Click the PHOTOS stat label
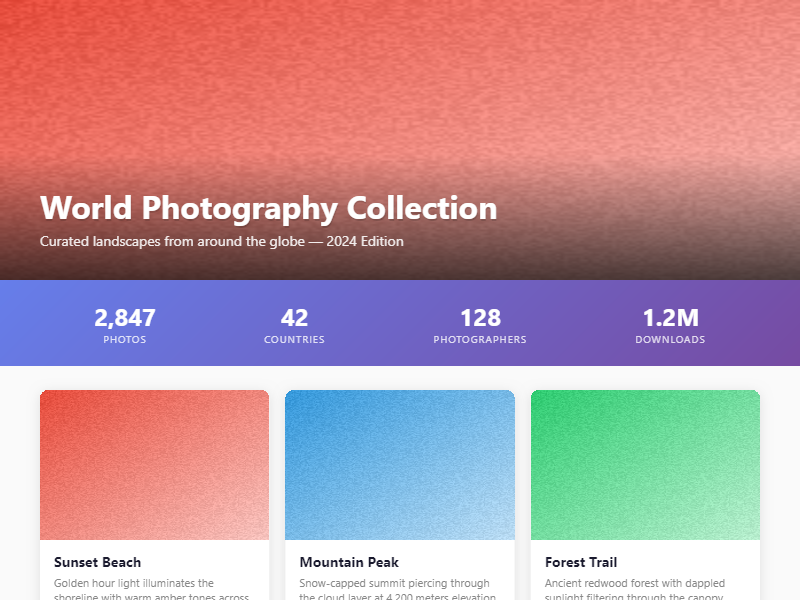 [125, 340]
